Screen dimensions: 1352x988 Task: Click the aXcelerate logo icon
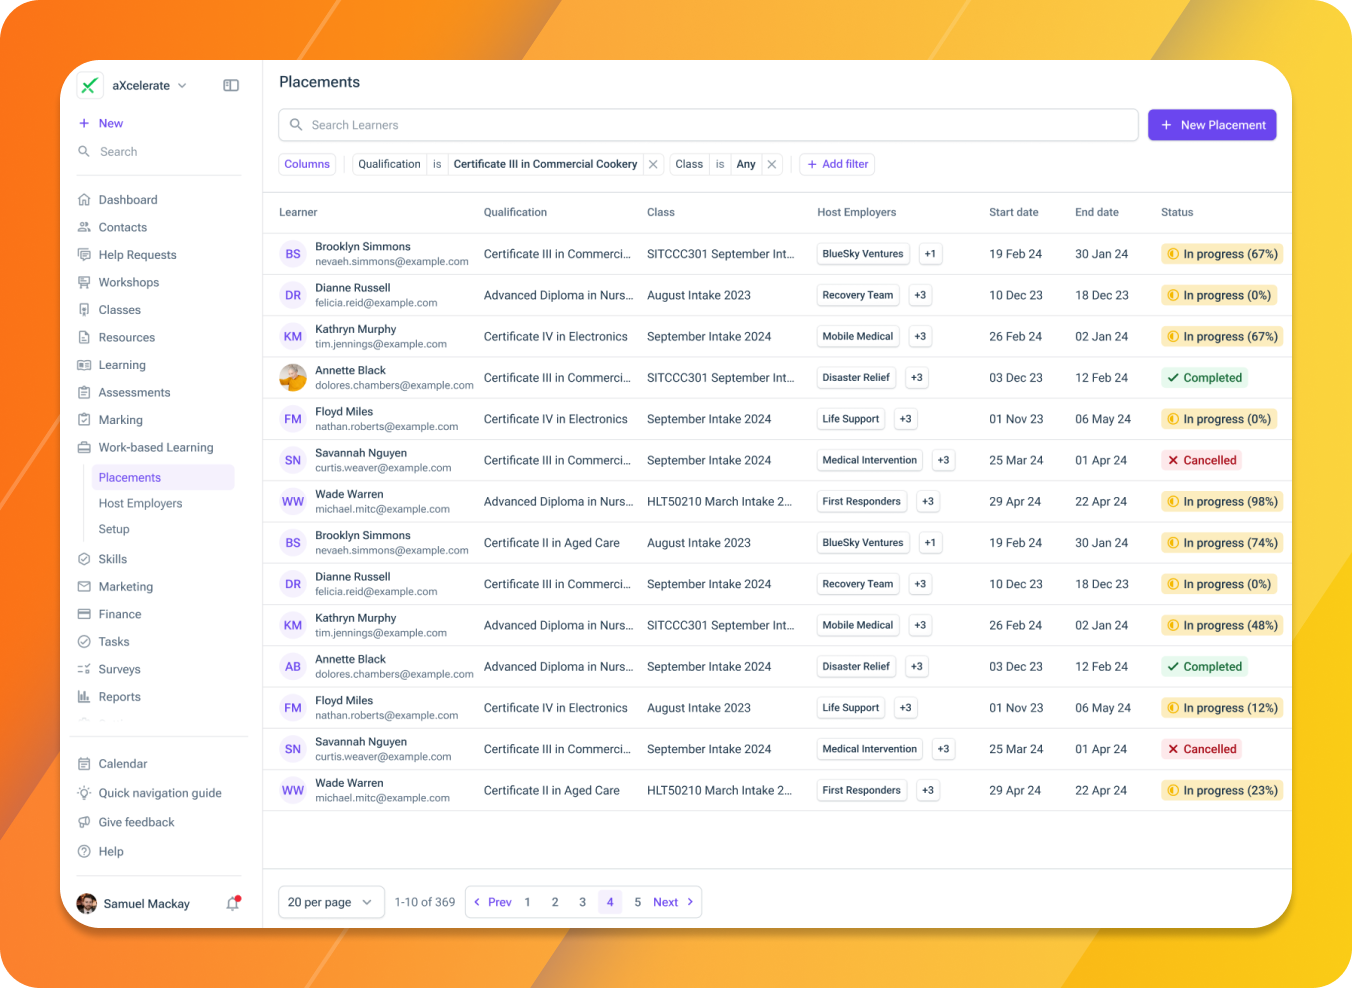tap(90, 86)
